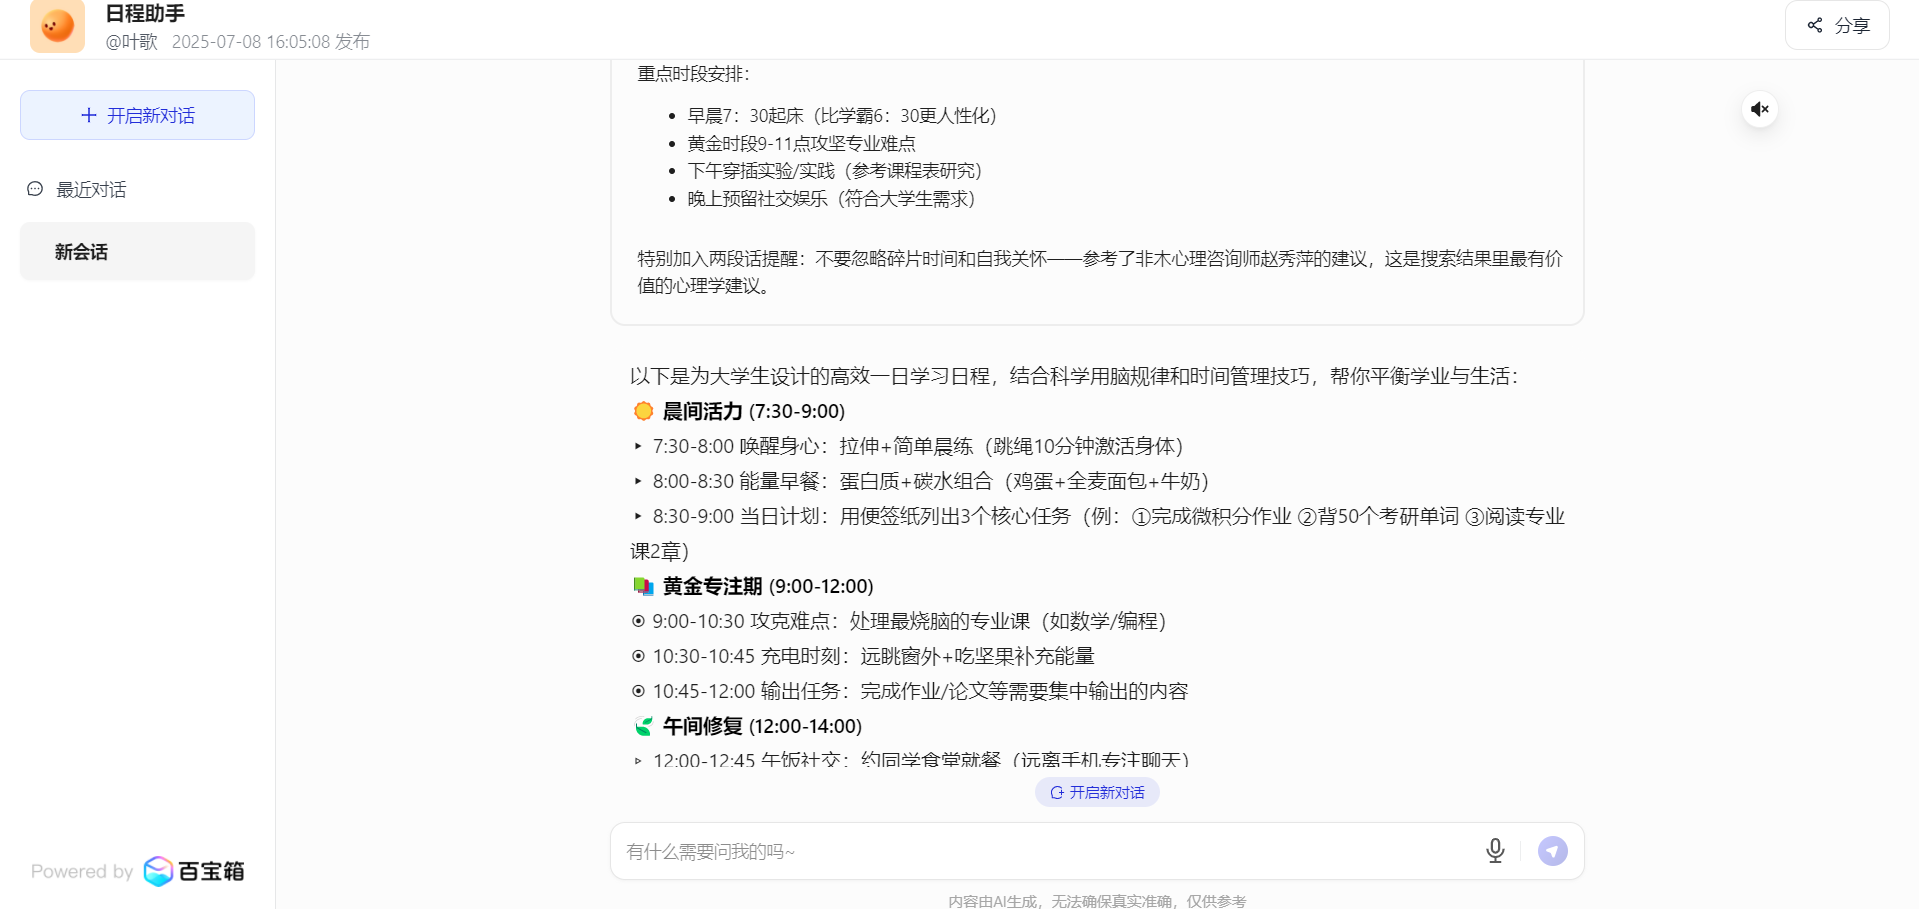This screenshot has height=909, width=1919.
Task: Click the small 开启新对话 pill above the input
Action: point(1097,792)
